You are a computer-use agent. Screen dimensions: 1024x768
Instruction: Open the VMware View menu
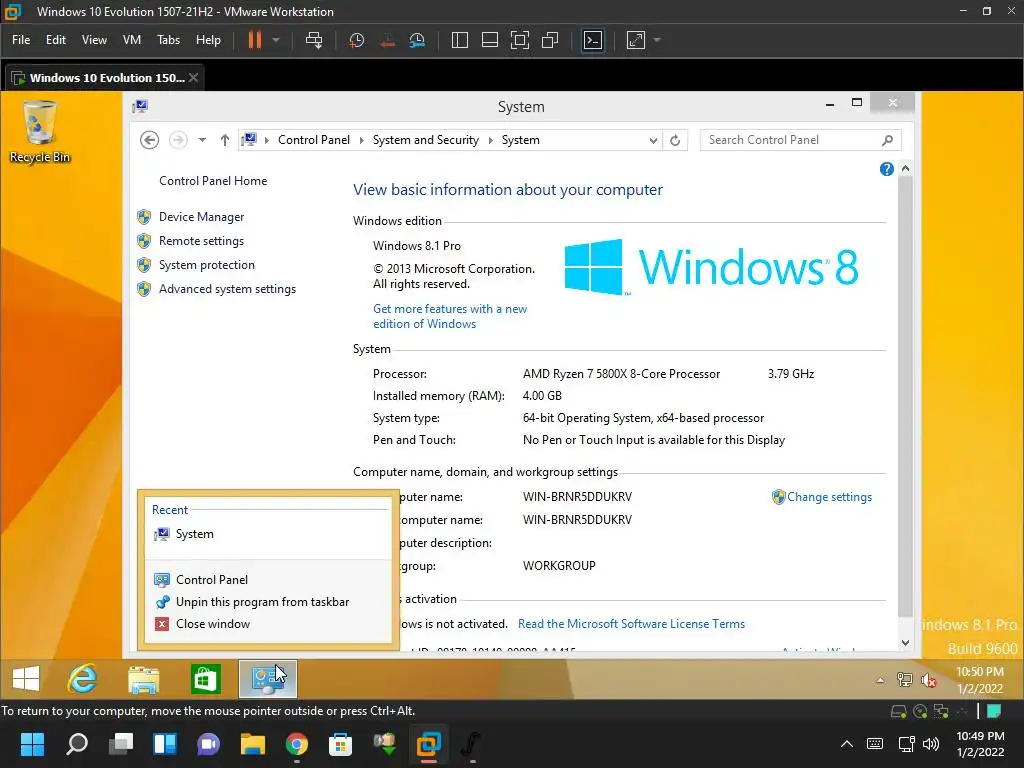(94, 40)
